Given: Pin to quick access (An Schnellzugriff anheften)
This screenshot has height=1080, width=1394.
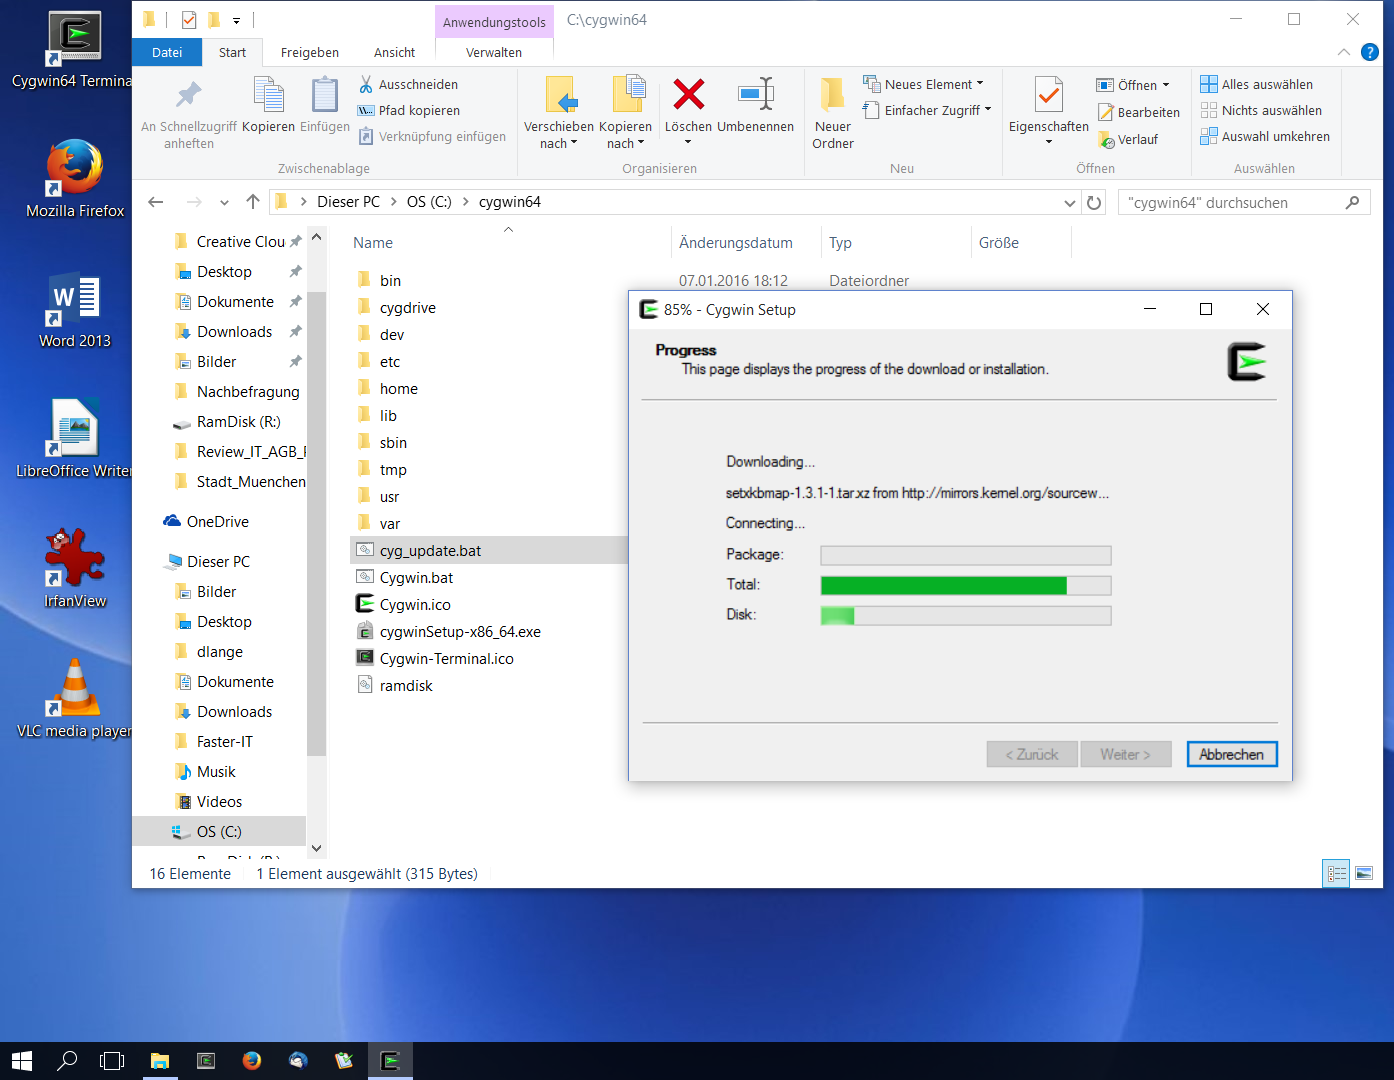Looking at the screenshot, I should click(189, 113).
